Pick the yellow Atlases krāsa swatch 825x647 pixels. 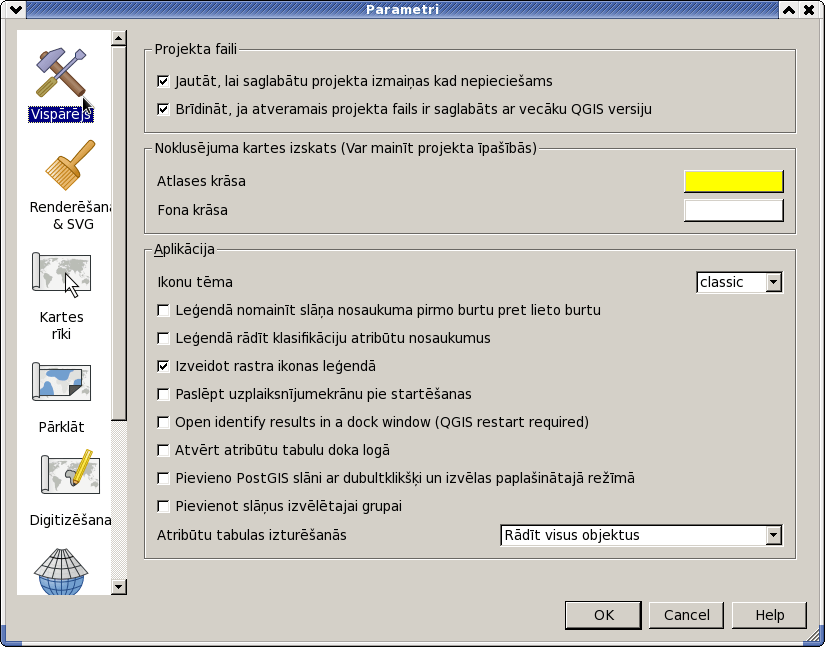point(733,181)
